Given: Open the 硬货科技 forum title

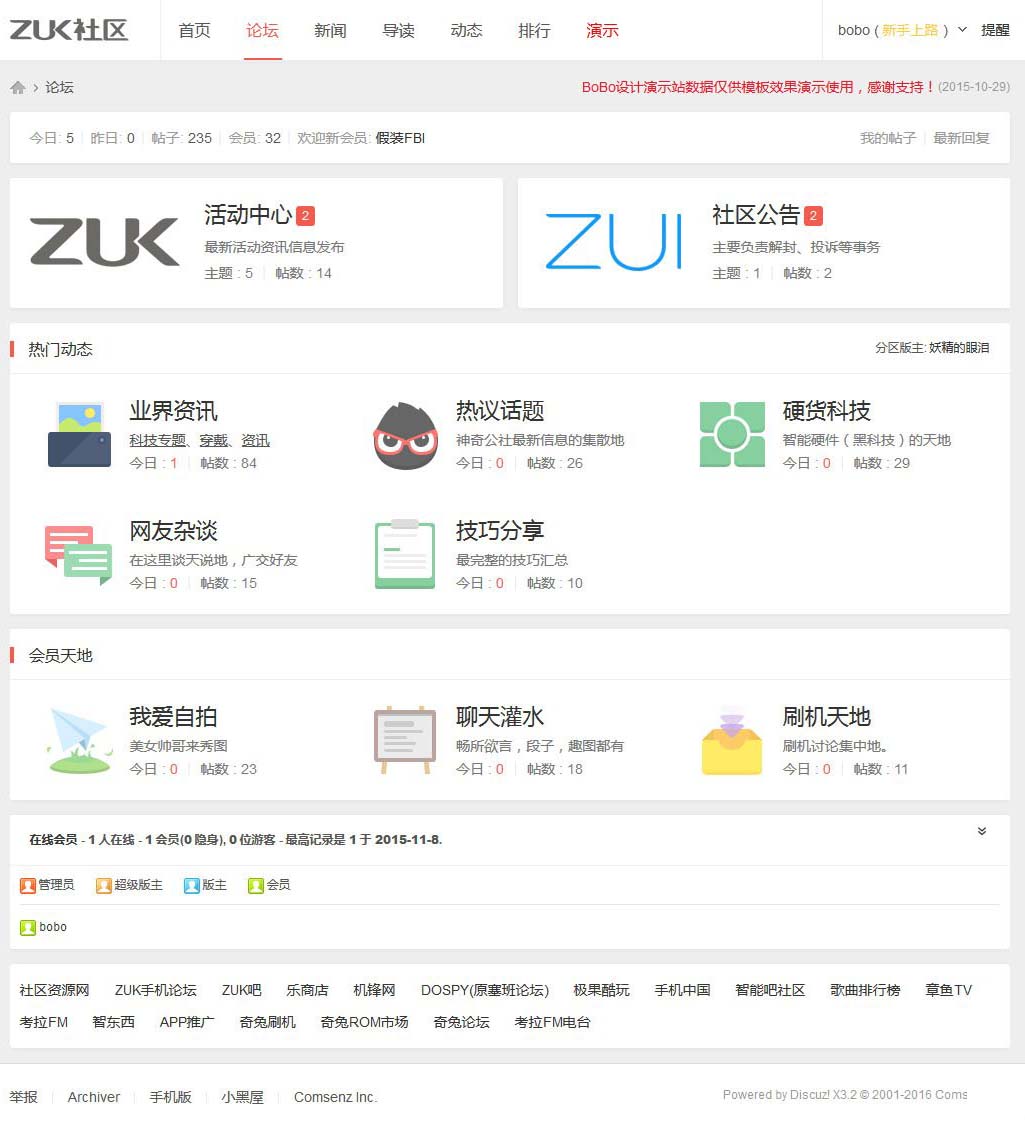Looking at the screenshot, I should (826, 411).
